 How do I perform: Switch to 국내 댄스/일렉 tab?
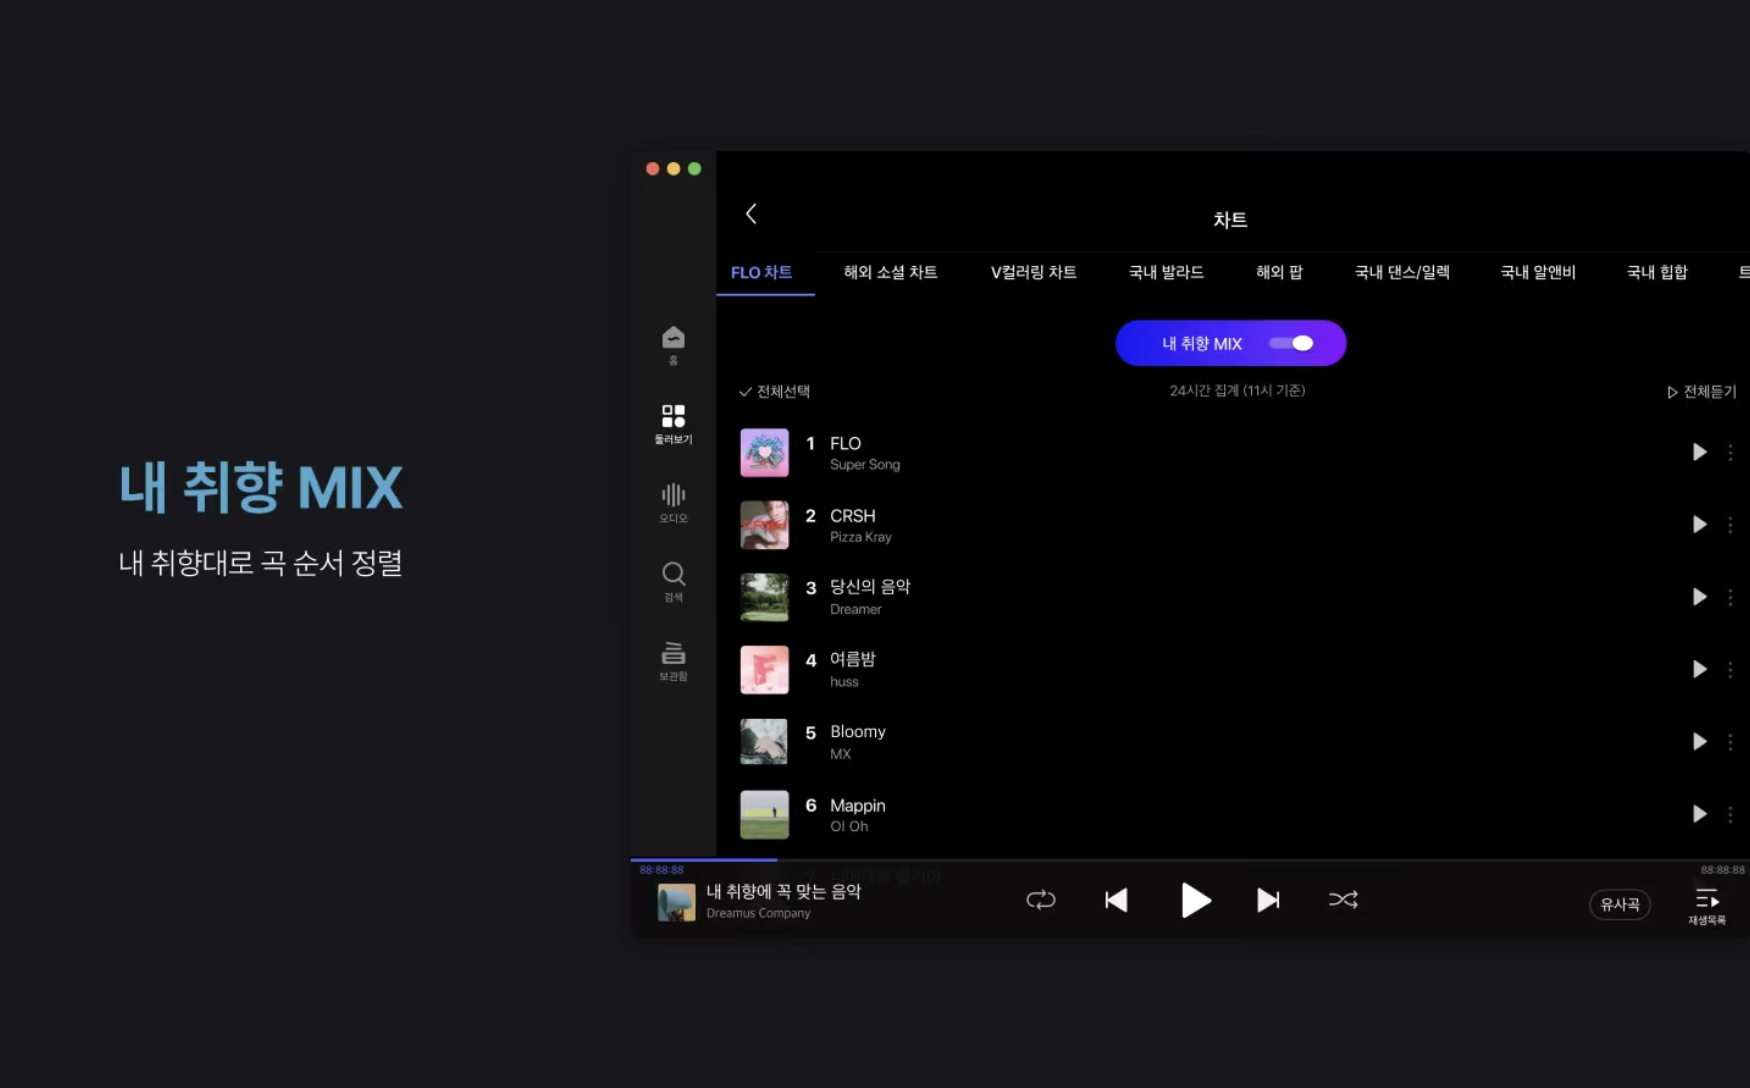(1402, 272)
